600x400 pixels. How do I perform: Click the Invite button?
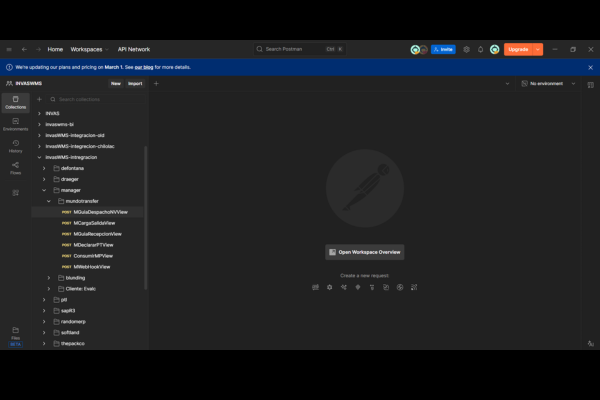pyautogui.click(x=443, y=49)
